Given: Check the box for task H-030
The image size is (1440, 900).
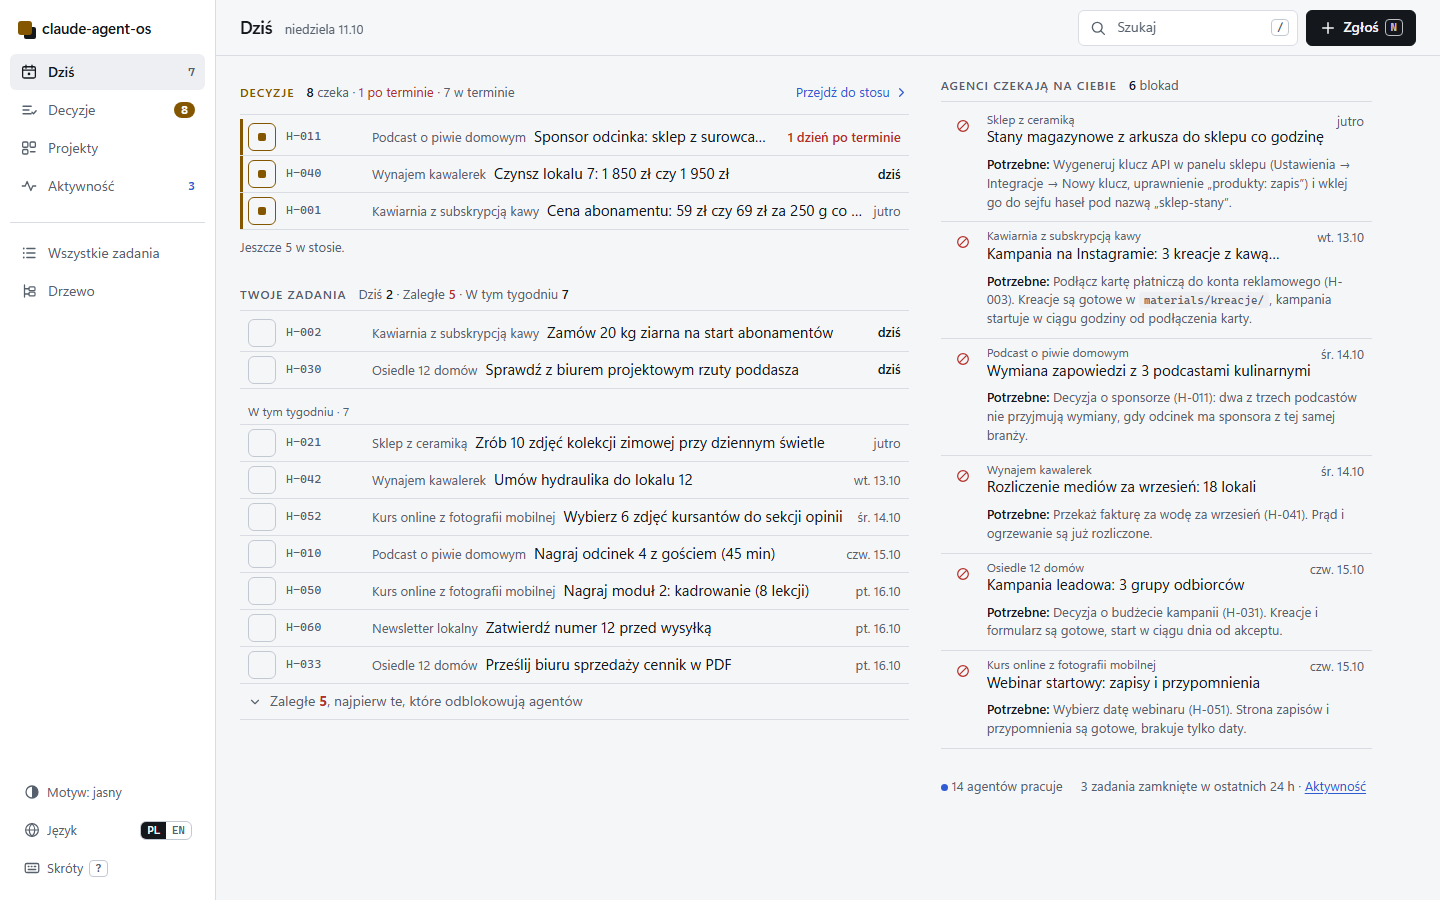Looking at the screenshot, I should tap(262, 370).
